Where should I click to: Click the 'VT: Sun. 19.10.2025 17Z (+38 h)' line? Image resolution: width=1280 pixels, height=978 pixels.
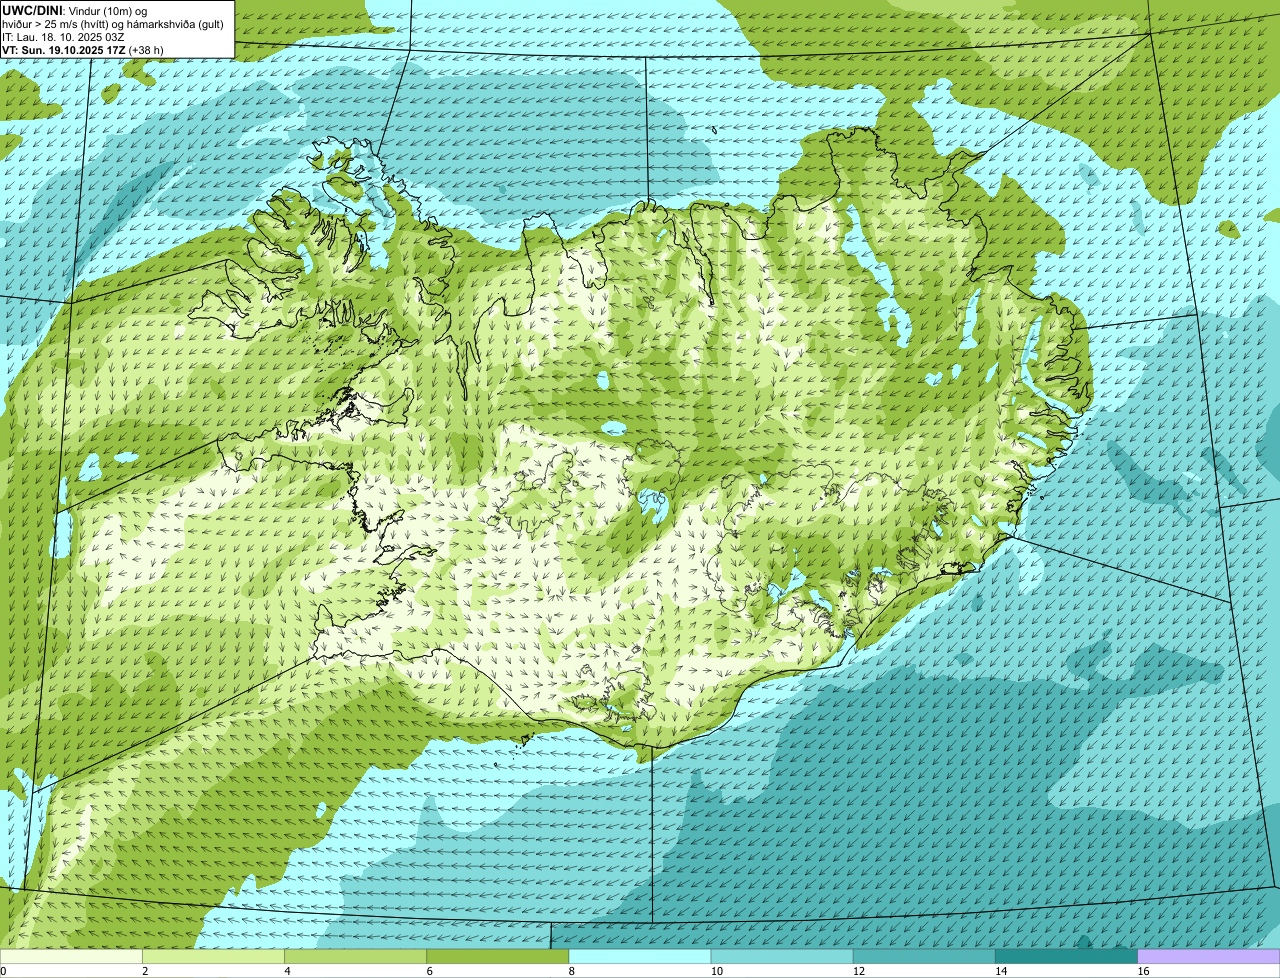pos(83,49)
